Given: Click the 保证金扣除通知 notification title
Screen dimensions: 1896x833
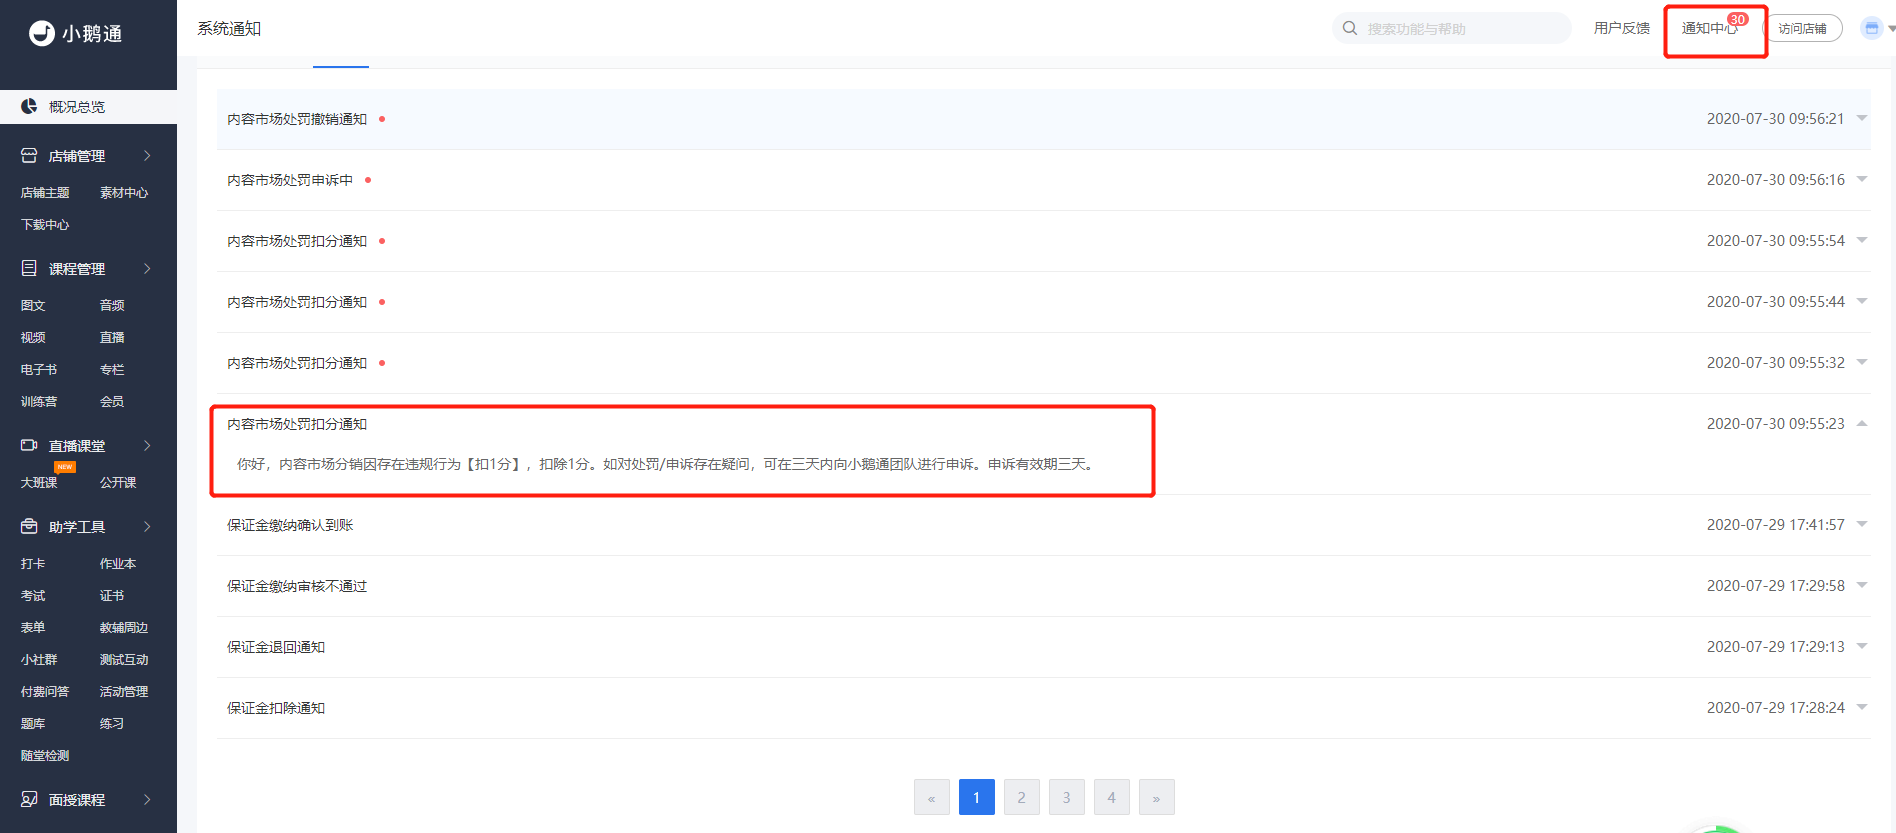Looking at the screenshot, I should [276, 708].
